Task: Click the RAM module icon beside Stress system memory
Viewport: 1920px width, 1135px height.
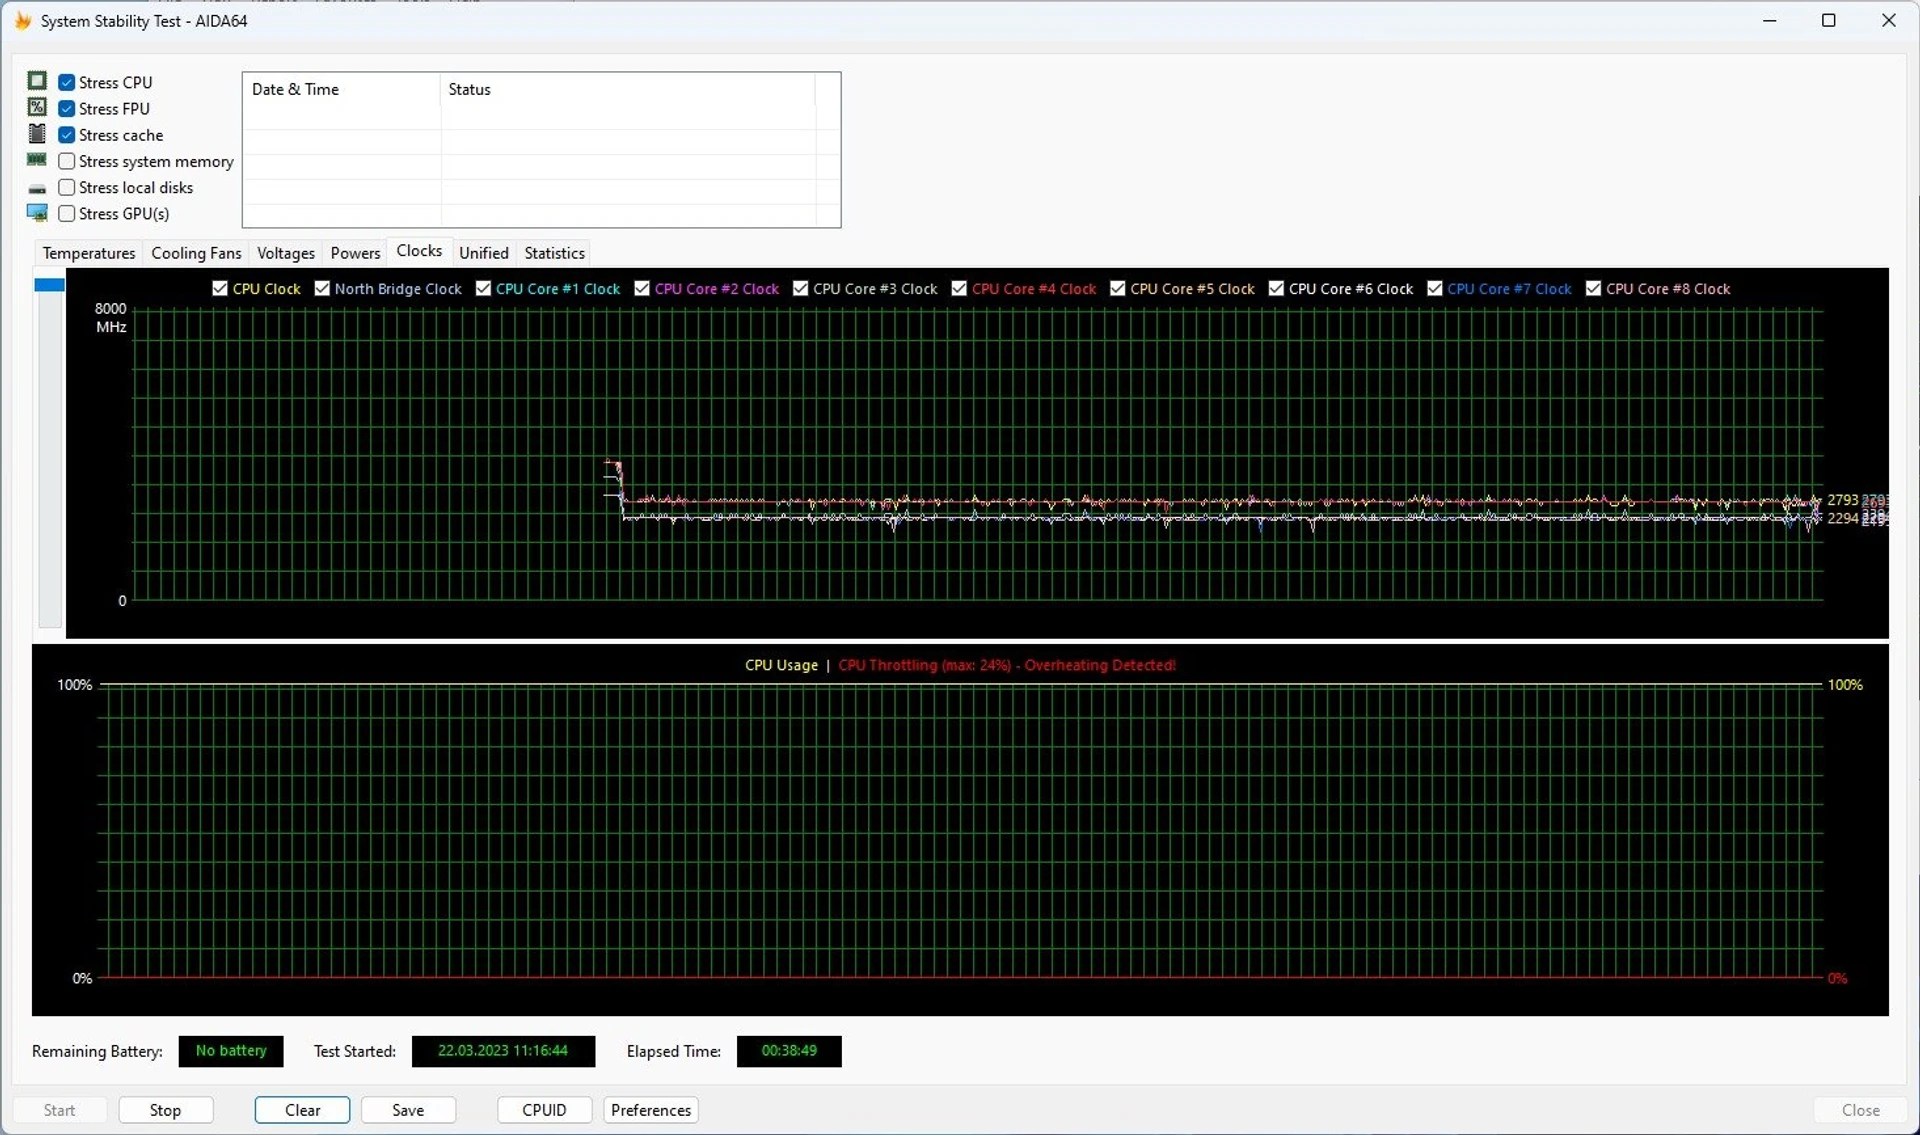Action: coord(37,160)
